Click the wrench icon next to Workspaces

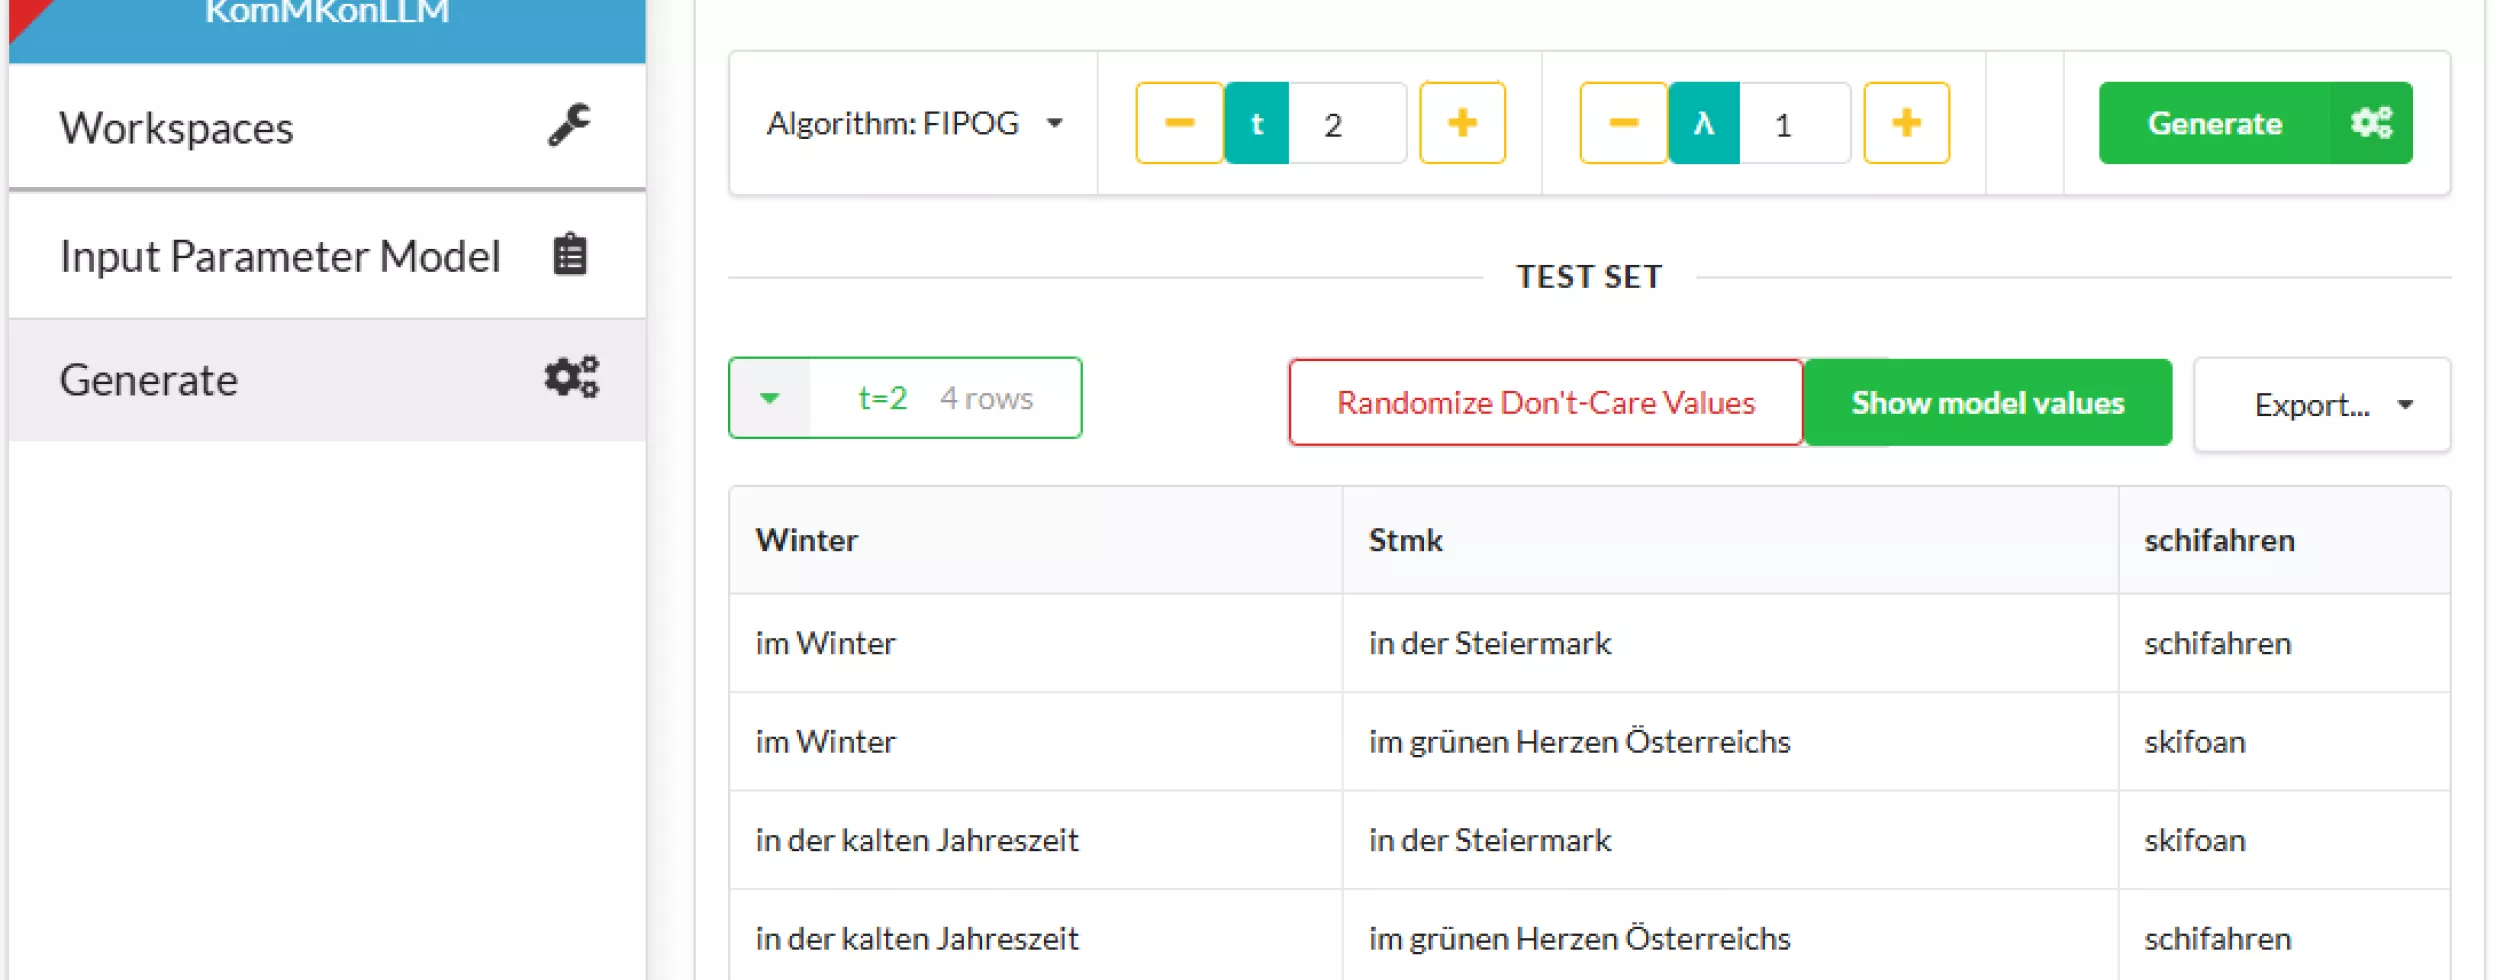(x=570, y=123)
